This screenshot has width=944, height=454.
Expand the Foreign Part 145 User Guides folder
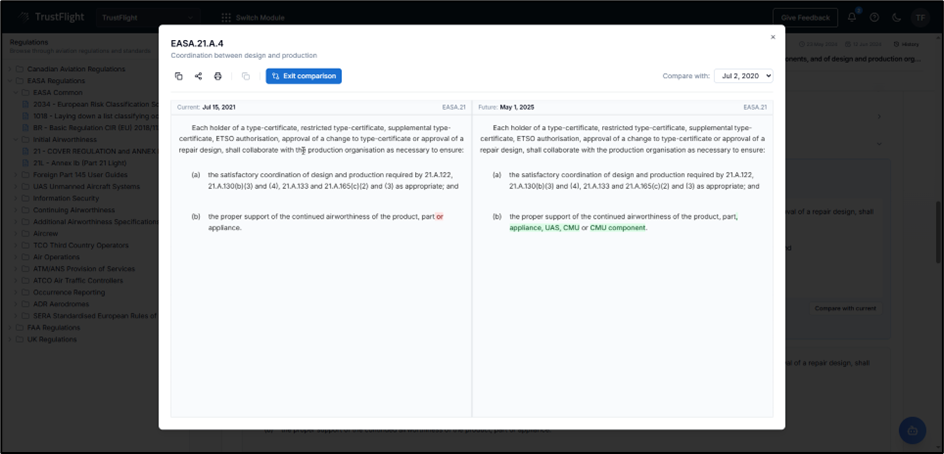pos(15,175)
